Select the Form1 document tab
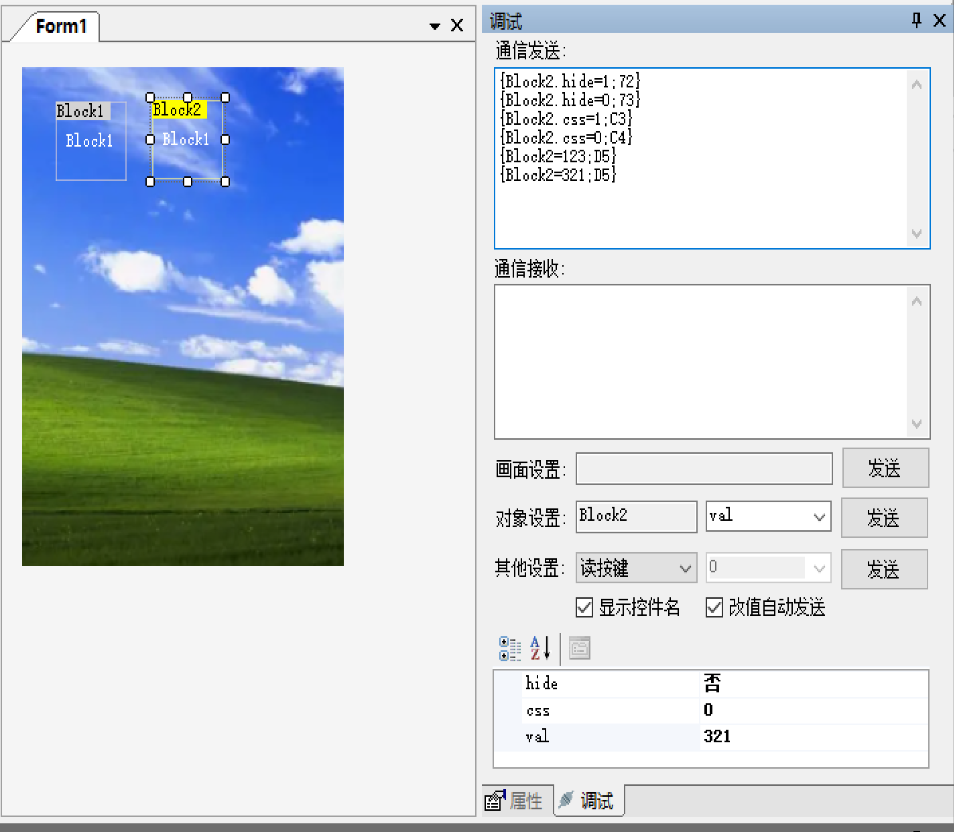Screen dimensions: 954x832 pos(61,27)
